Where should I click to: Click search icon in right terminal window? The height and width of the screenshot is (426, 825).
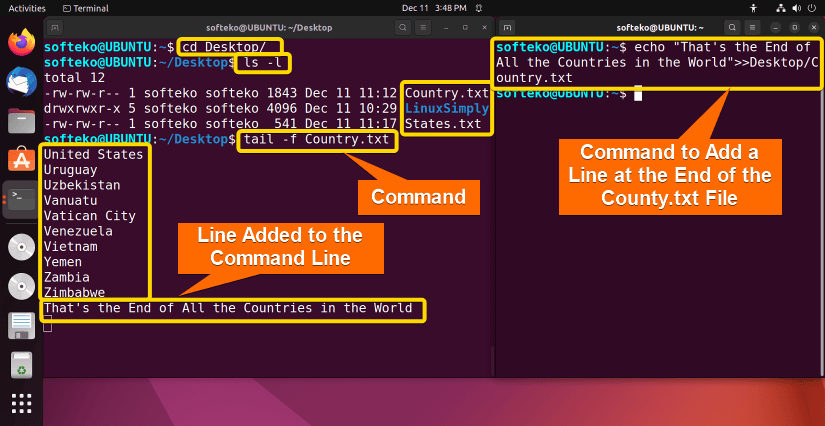pyautogui.click(x=732, y=27)
